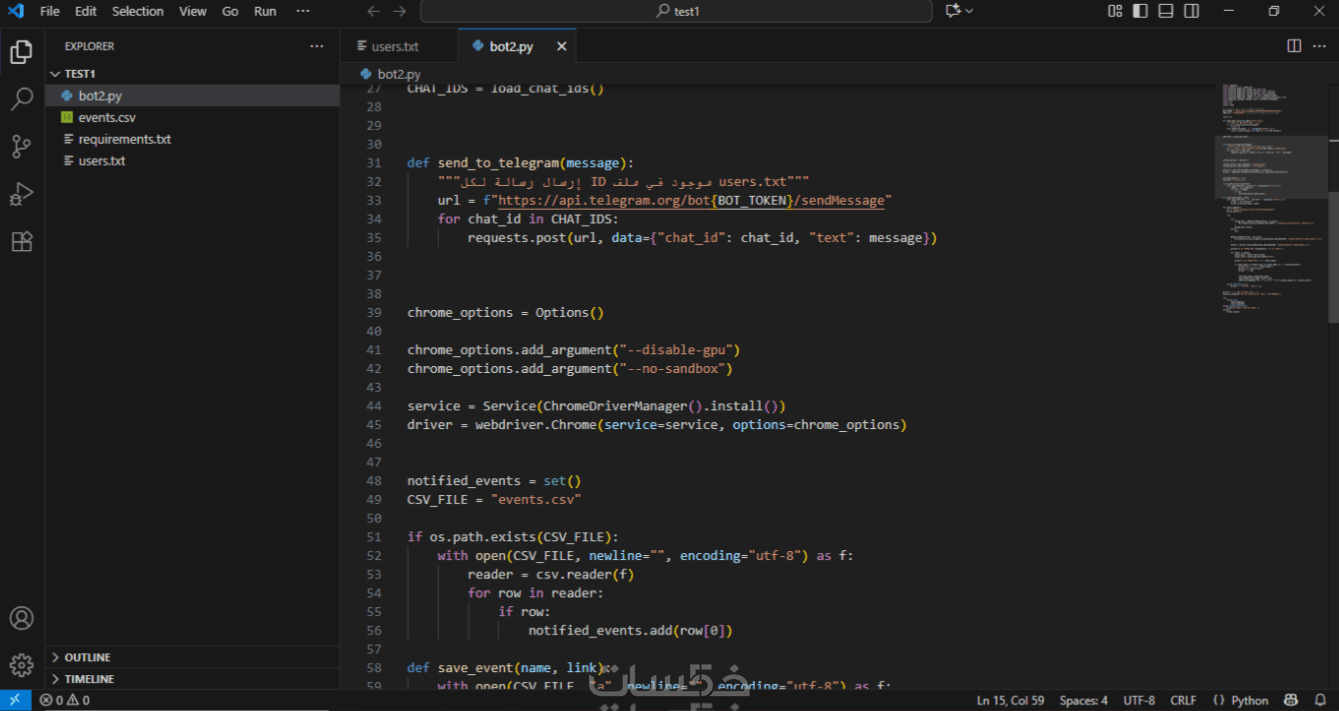Switch to the users.txt tab
The height and width of the screenshot is (711, 1339).
(395, 46)
